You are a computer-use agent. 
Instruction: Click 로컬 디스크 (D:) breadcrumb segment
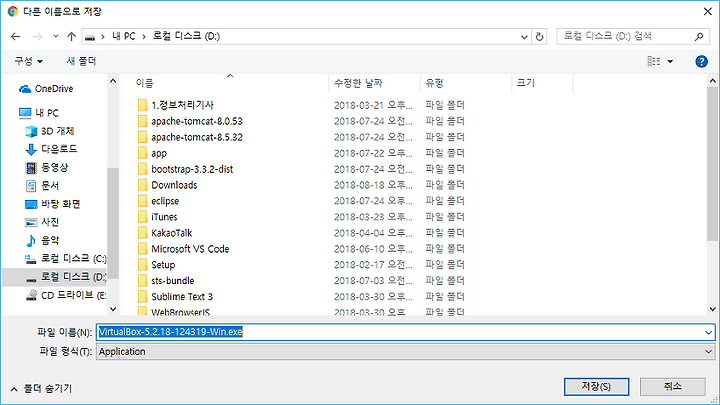click(186, 36)
